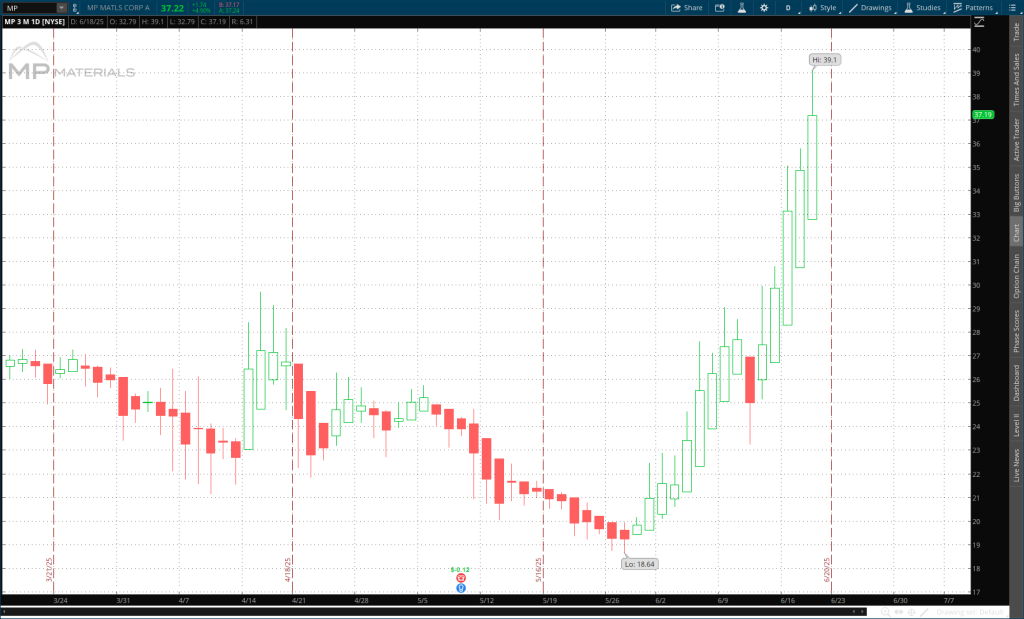Screen dimensions: 1024x619
Task: Click the Product Depth icon beside Share
Action: (720, 8)
